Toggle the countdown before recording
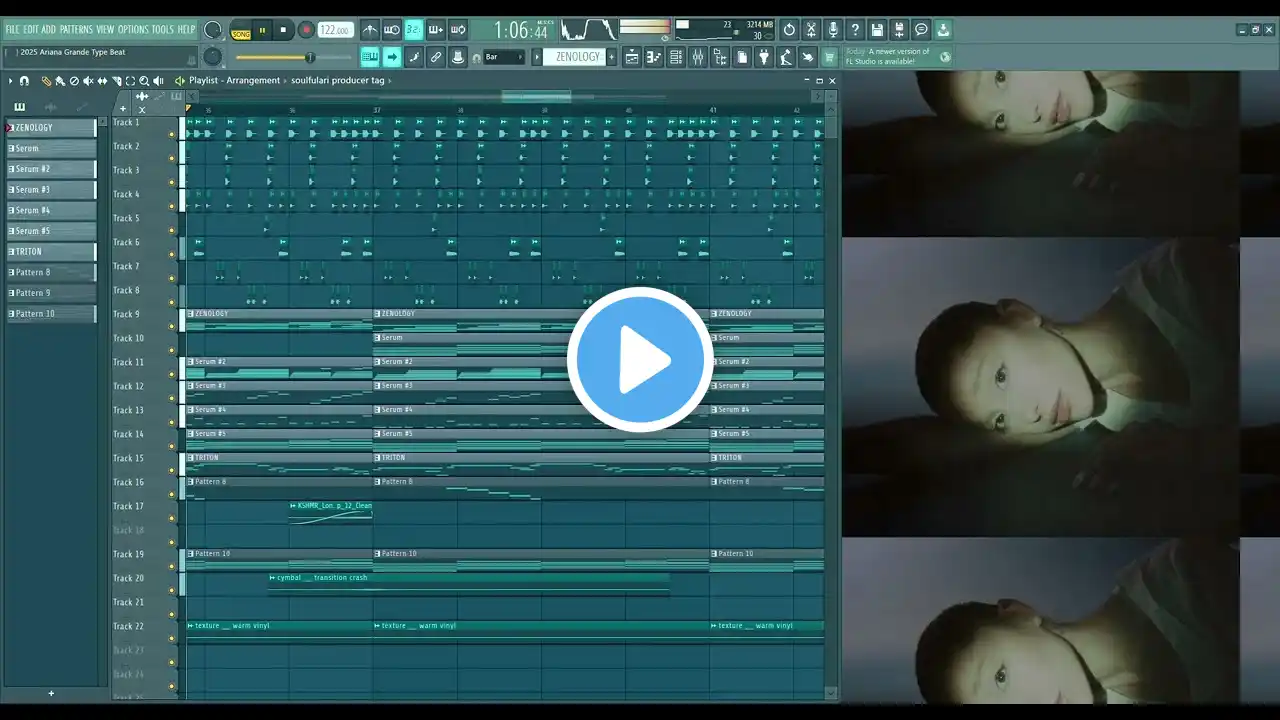 tap(413, 30)
